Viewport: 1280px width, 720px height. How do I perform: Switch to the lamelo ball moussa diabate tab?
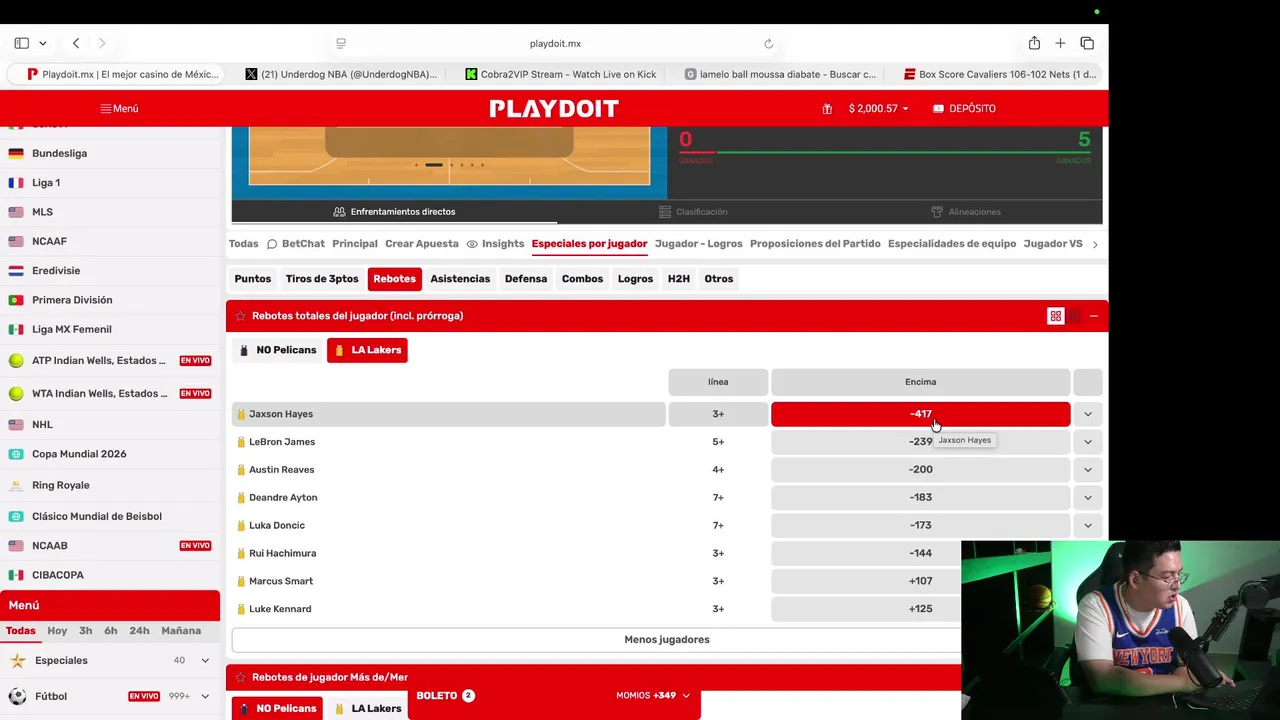[x=780, y=74]
